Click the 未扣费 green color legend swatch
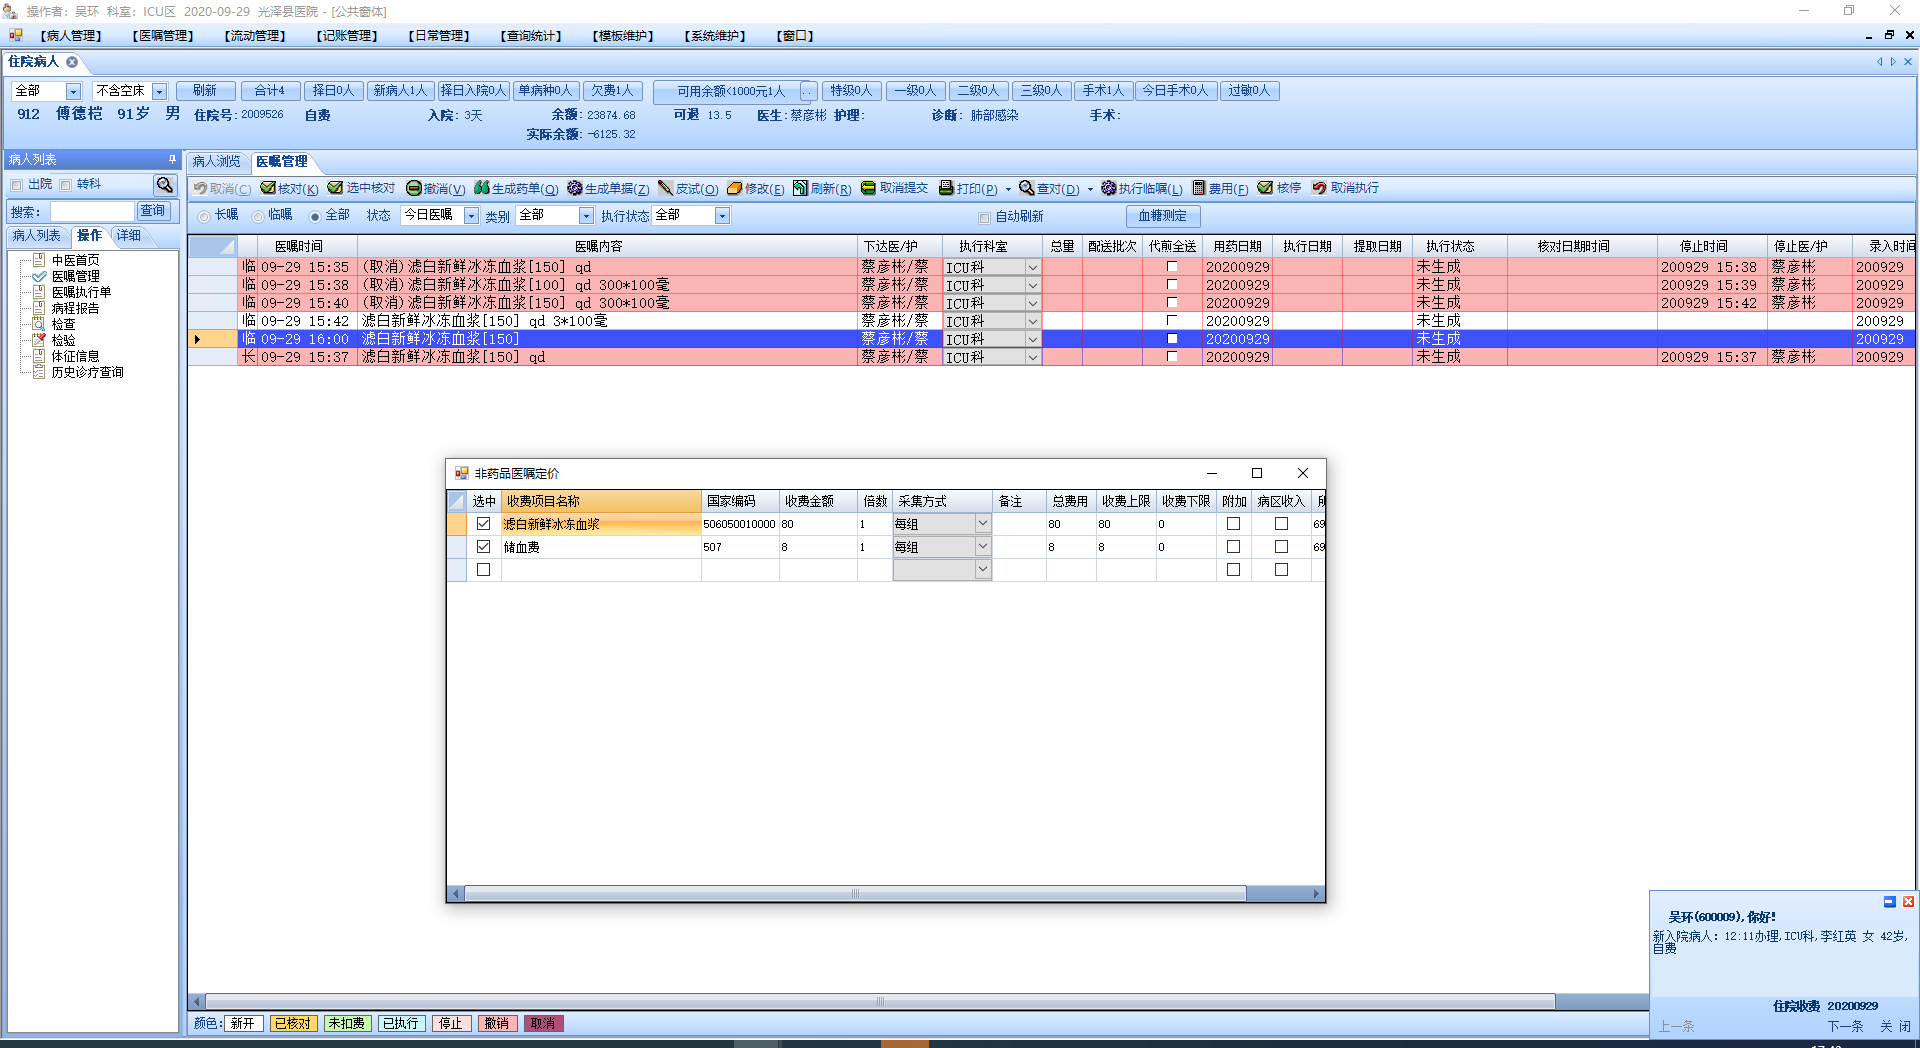This screenshot has width=1920, height=1048. (x=347, y=1023)
